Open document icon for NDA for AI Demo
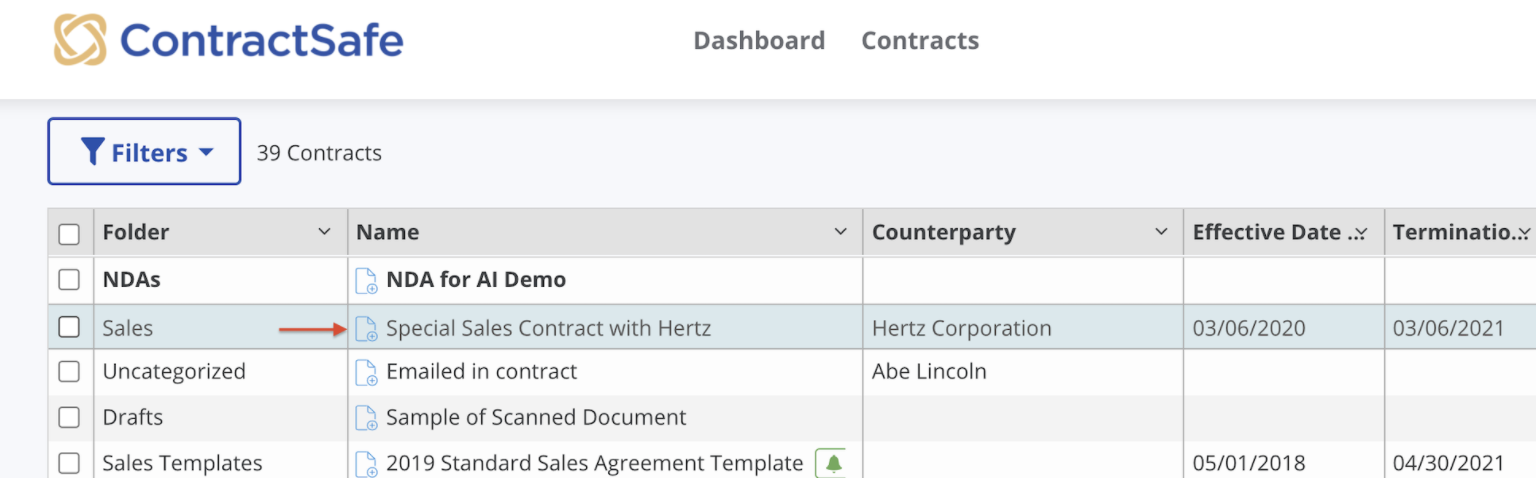The height and width of the screenshot is (500, 1540). click(367, 281)
